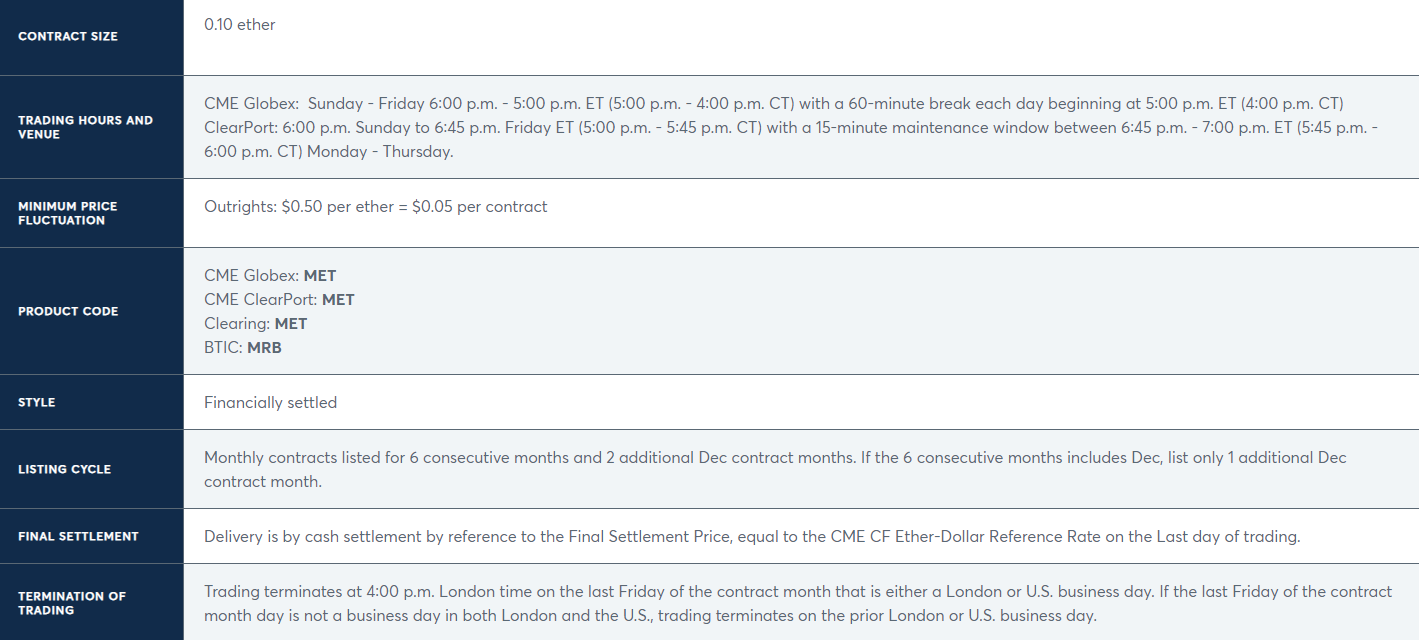Click the Termination of Trading header
1419x640 pixels.
coord(72,603)
